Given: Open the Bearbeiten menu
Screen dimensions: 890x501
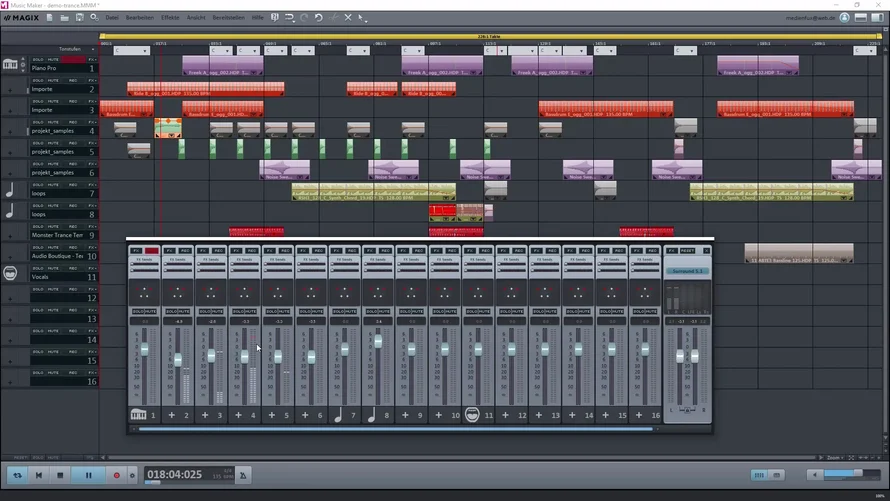Looking at the screenshot, I should (x=141, y=17).
